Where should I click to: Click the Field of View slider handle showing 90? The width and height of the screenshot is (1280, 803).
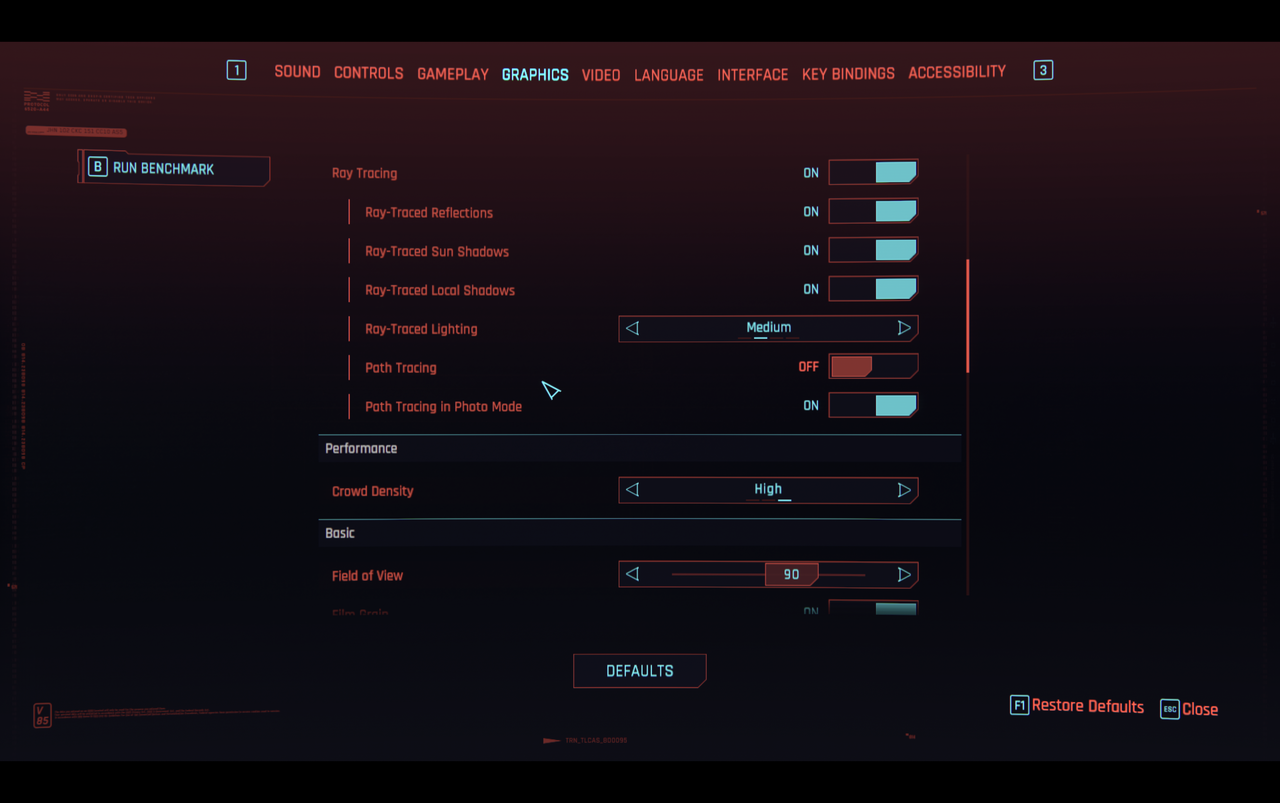(x=791, y=574)
